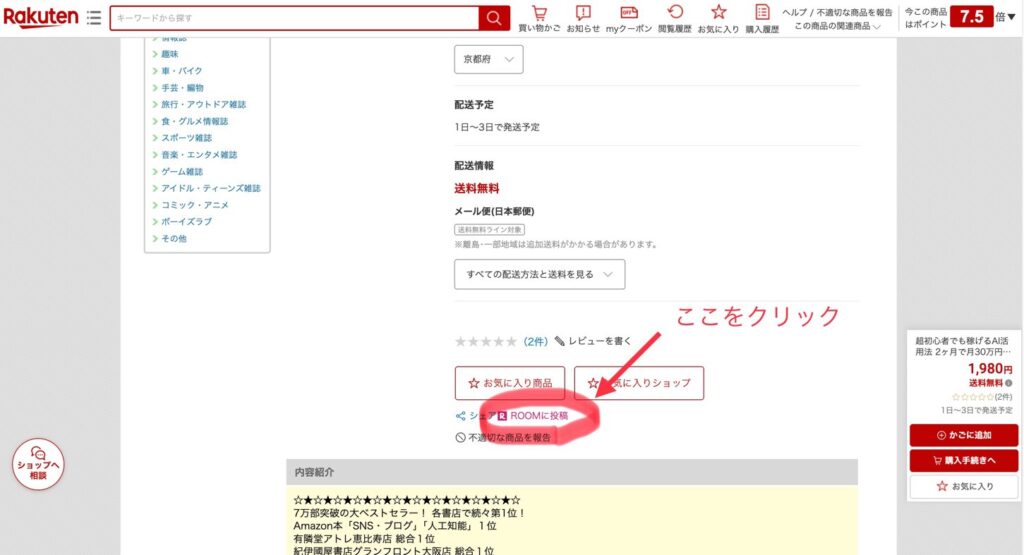Screen dimensions: 1024x555
Task: Open the myクーポン coupon icon
Action: 628,18
